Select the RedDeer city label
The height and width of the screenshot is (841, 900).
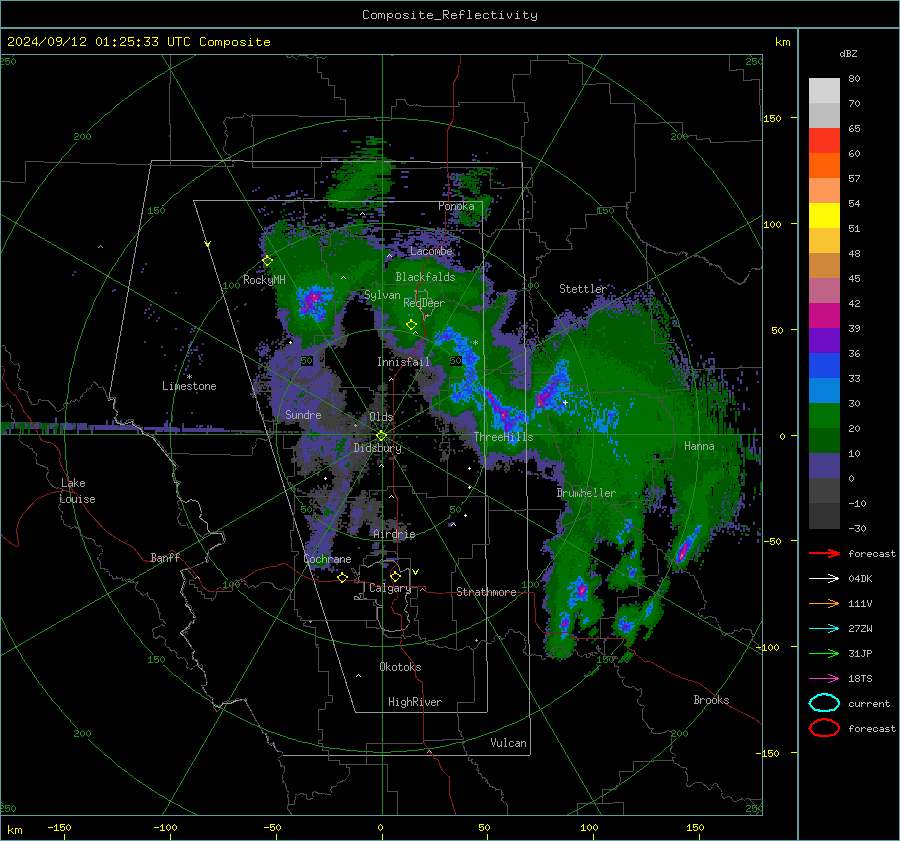click(424, 303)
